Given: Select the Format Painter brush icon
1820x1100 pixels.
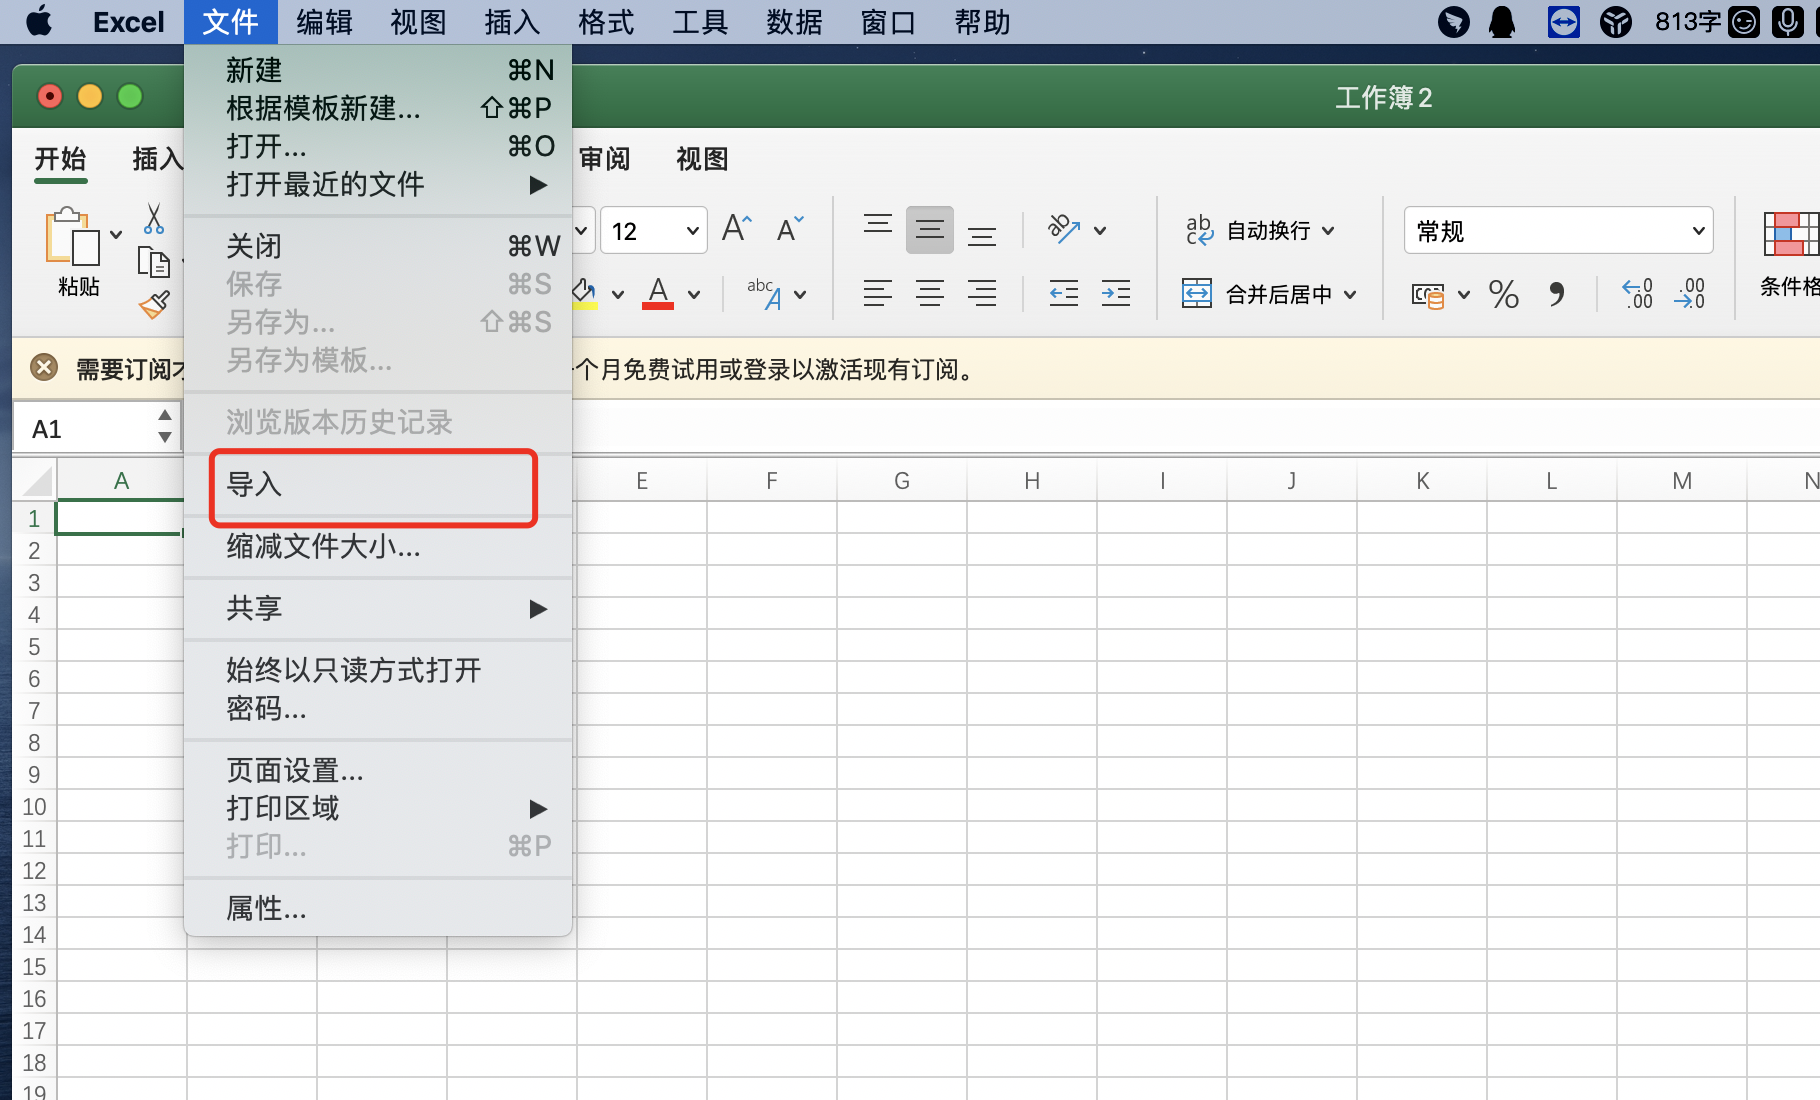Looking at the screenshot, I should [x=153, y=305].
